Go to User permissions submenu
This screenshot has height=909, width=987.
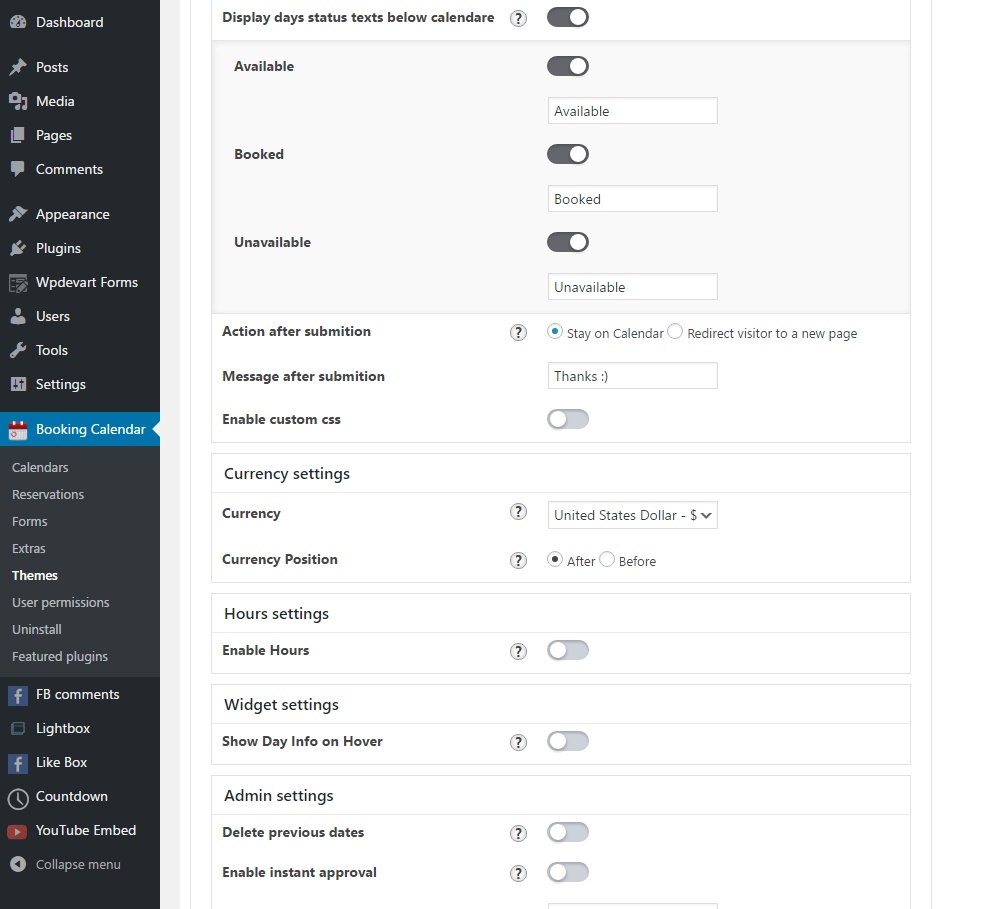click(60, 602)
